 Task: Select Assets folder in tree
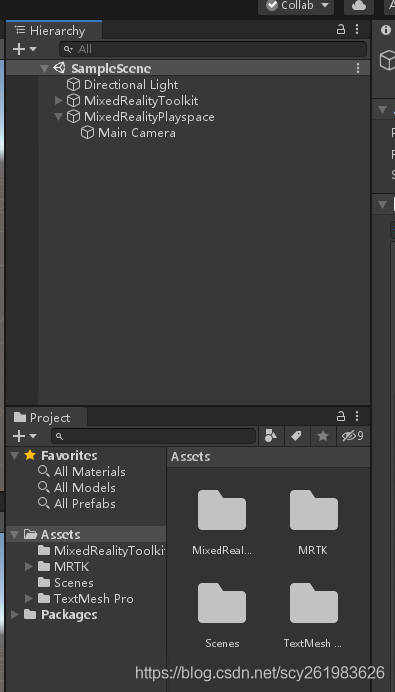(60, 534)
